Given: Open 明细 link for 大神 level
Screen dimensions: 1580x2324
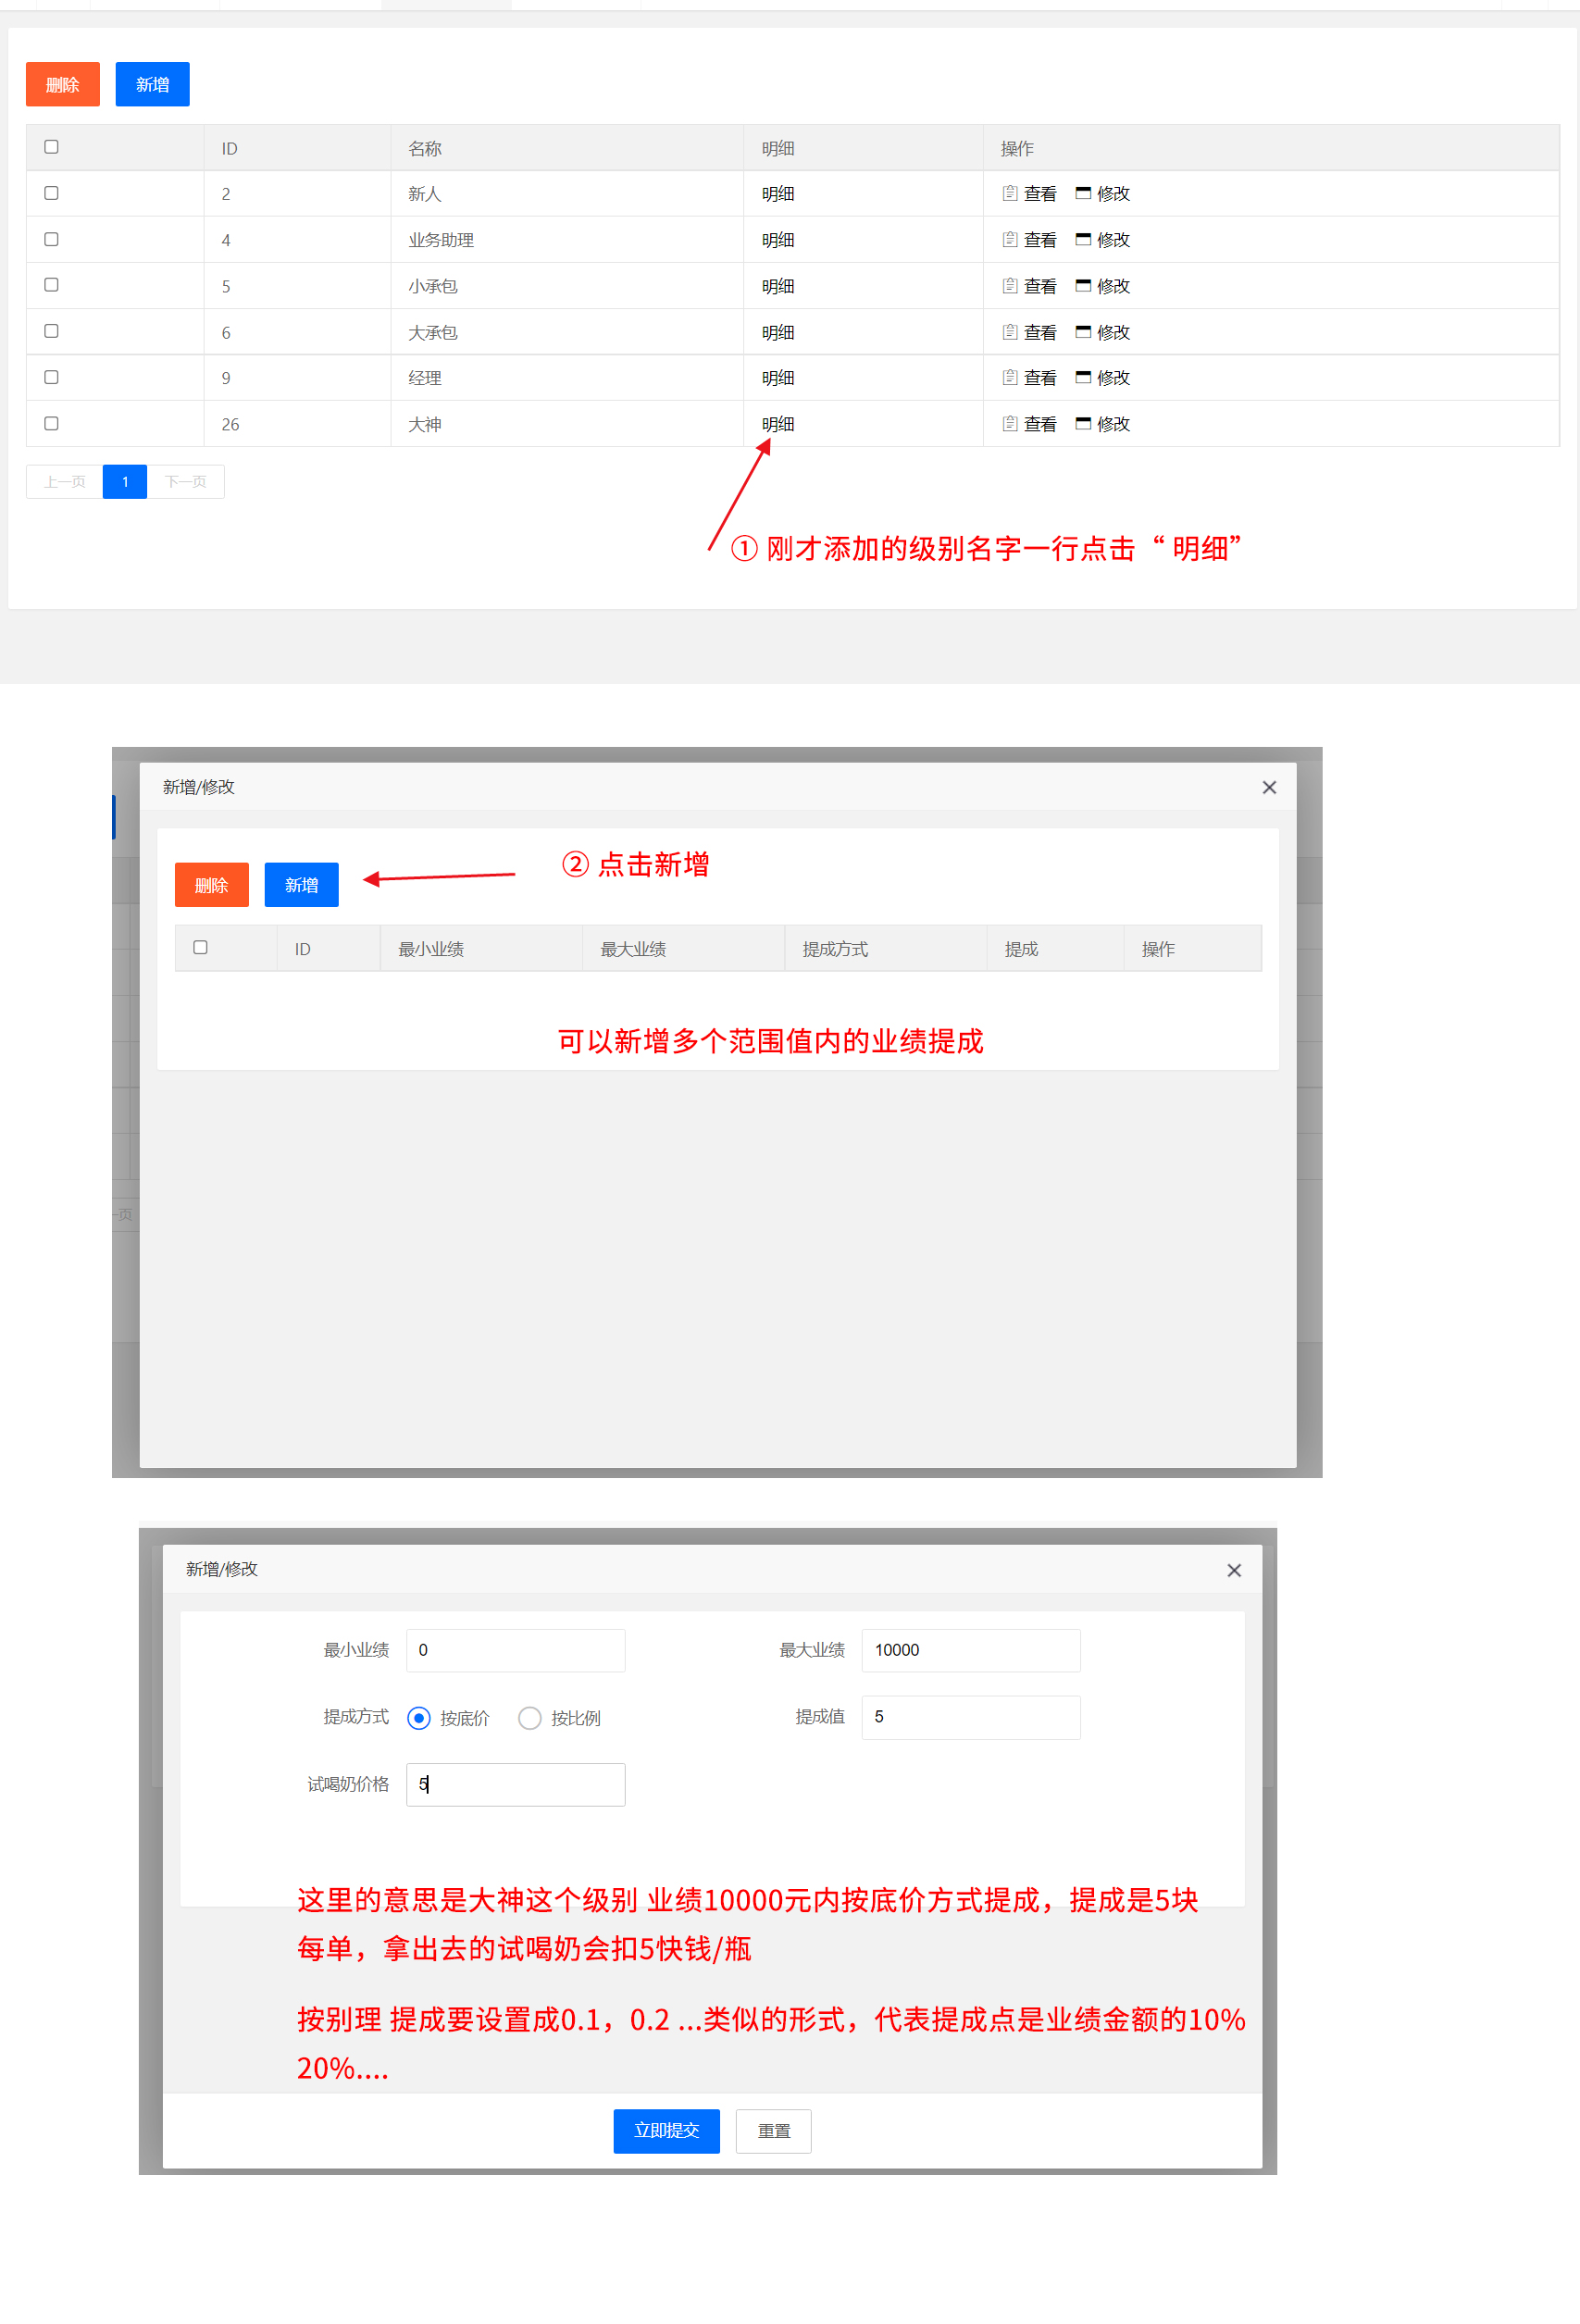Looking at the screenshot, I should (777, 424).
